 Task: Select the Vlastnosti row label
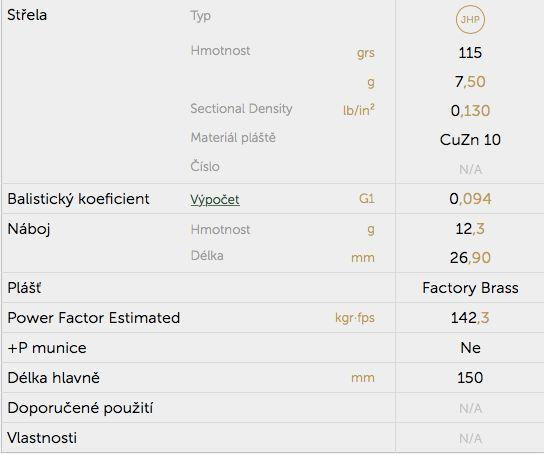click(42, 438)
